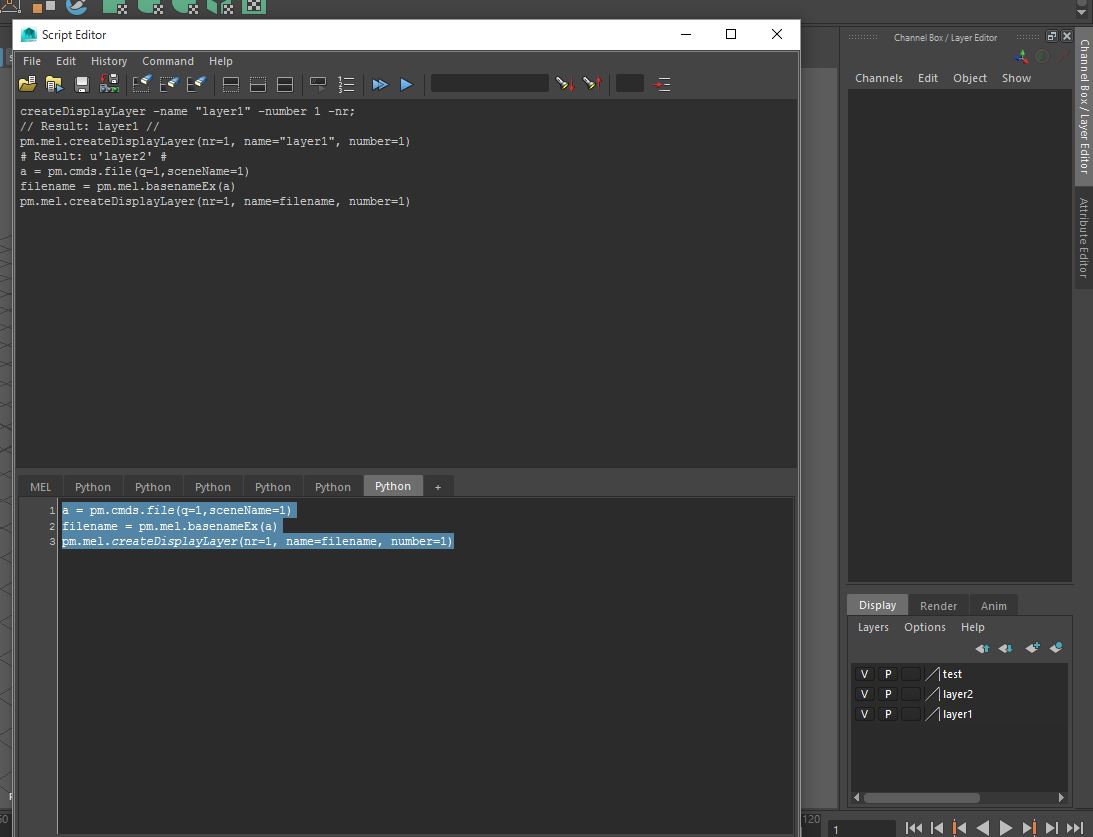This screenshot has height=837, width=1093.
Task: Click the Search Down flashlight icon
Action: (x=565, y=84)
